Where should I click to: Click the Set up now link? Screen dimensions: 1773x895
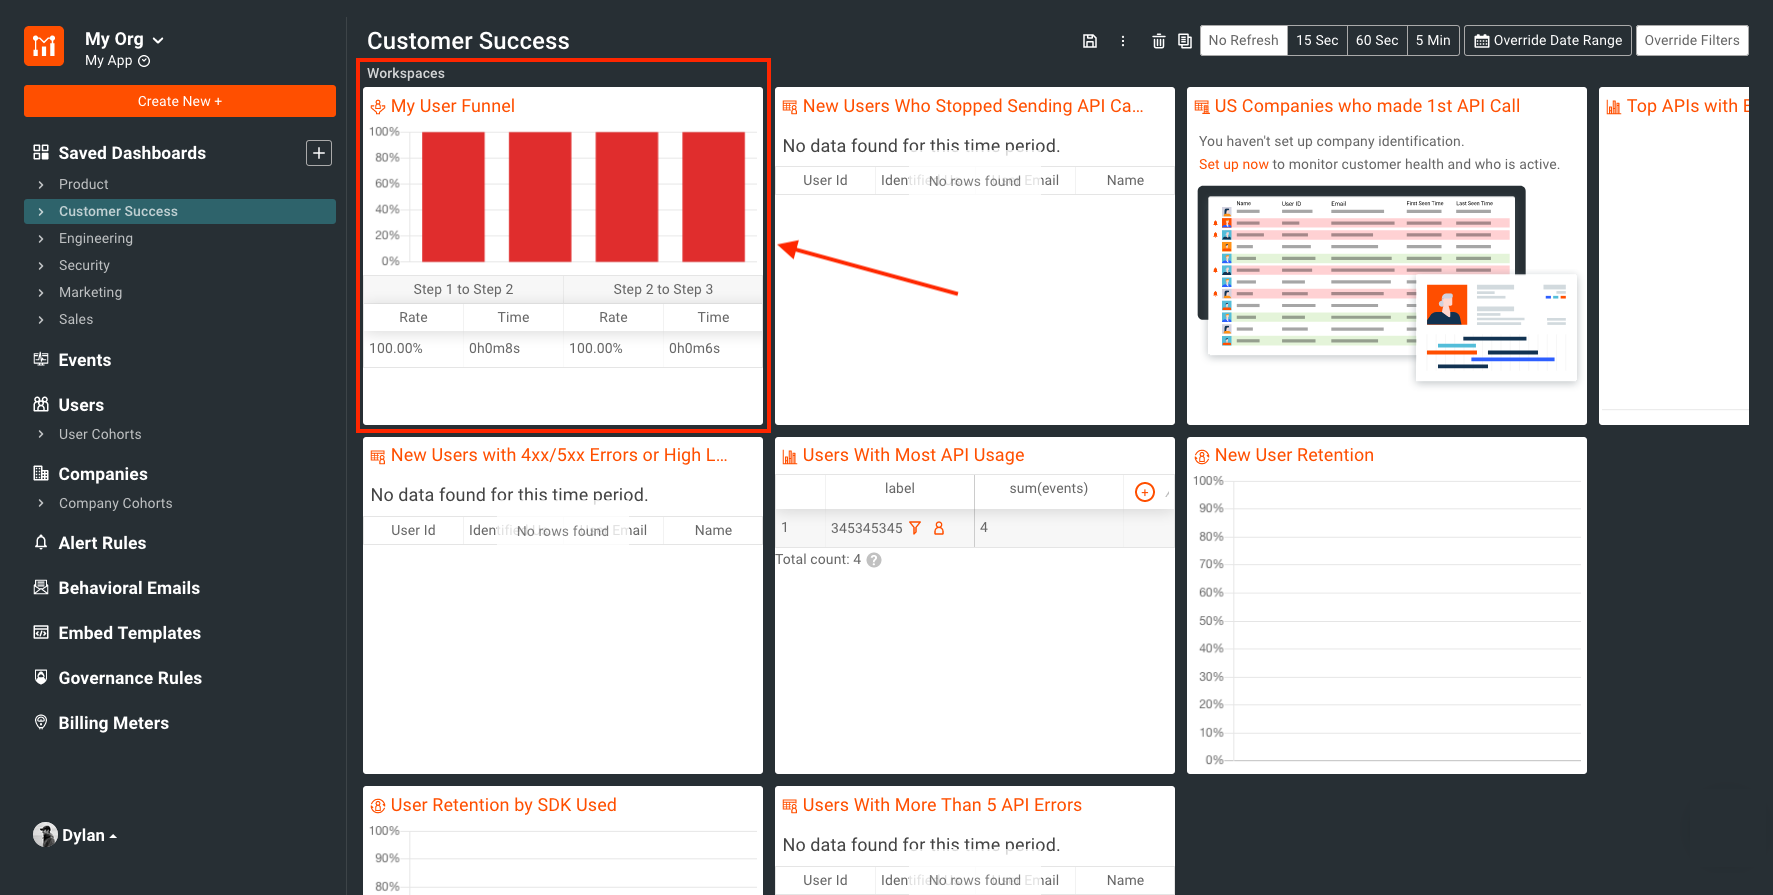point(1233,165)
